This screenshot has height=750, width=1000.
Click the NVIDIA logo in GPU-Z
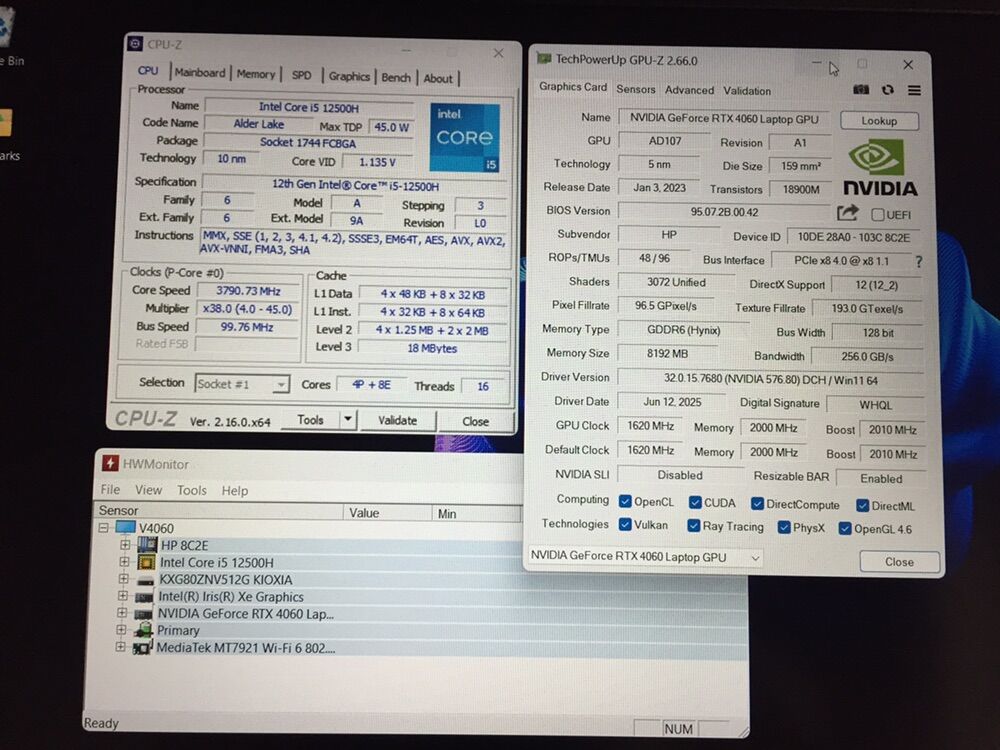tap(879, 168)
